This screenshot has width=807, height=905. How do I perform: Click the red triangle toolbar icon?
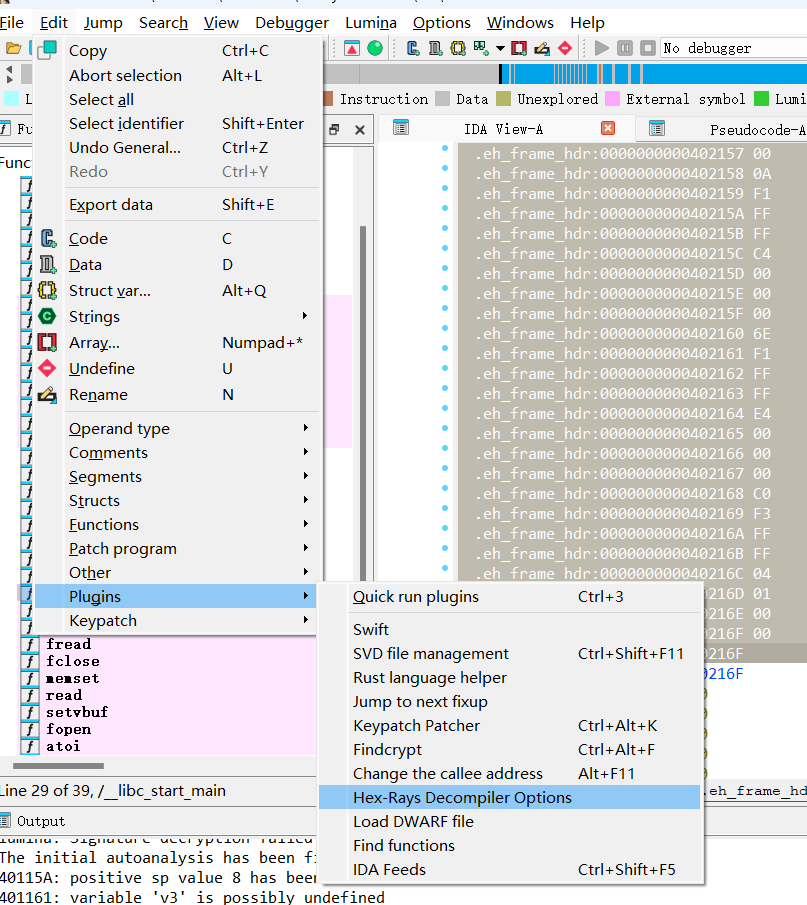click(352, 48)
